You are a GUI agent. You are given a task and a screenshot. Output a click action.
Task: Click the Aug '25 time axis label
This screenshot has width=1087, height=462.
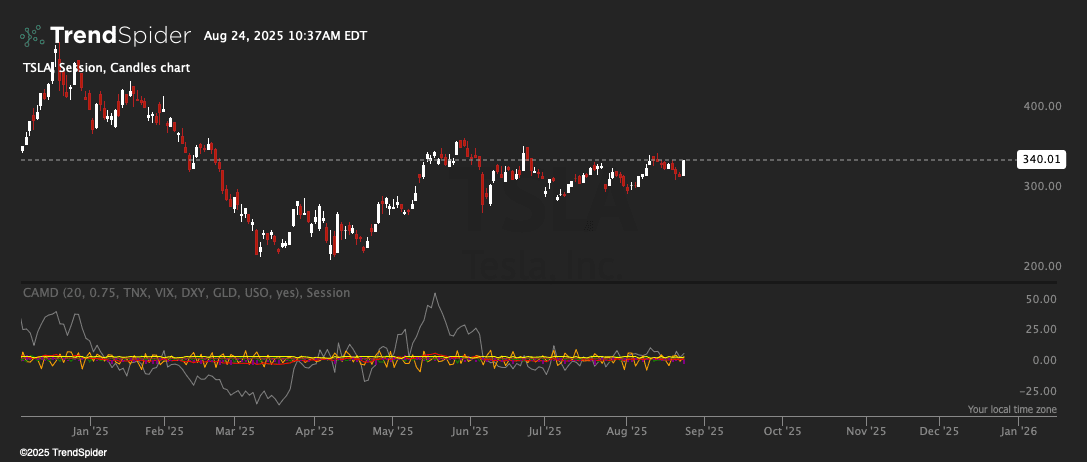tap(627, 431)
